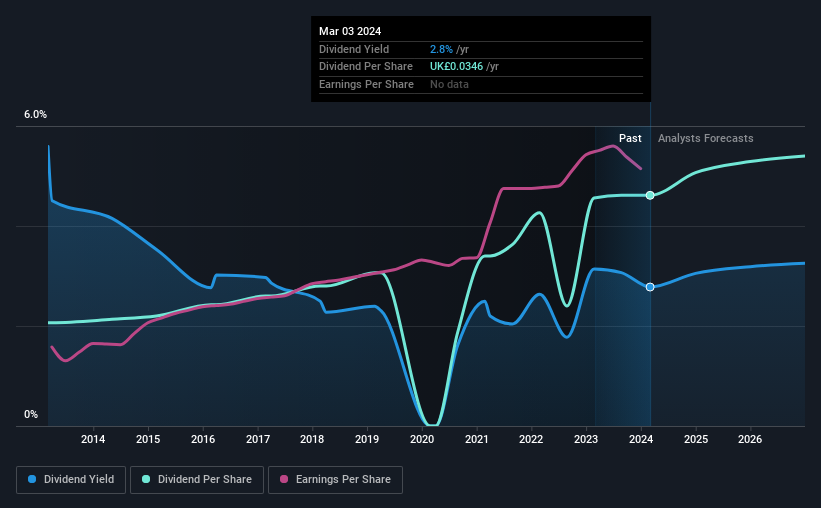
Task: Click the 2025 x-axis year label
Action: [696, 439]
